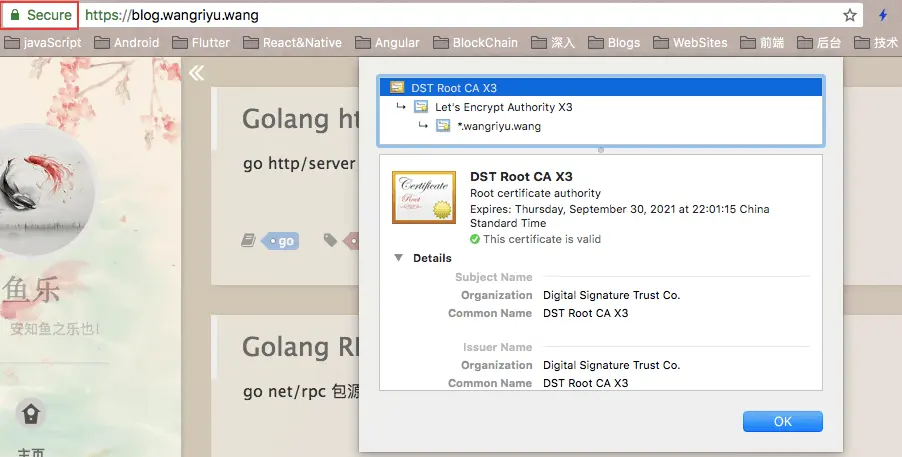Viewport: 902px width, 457px height.
Task: Click the category book icon beside go
Action: (248, 240)
